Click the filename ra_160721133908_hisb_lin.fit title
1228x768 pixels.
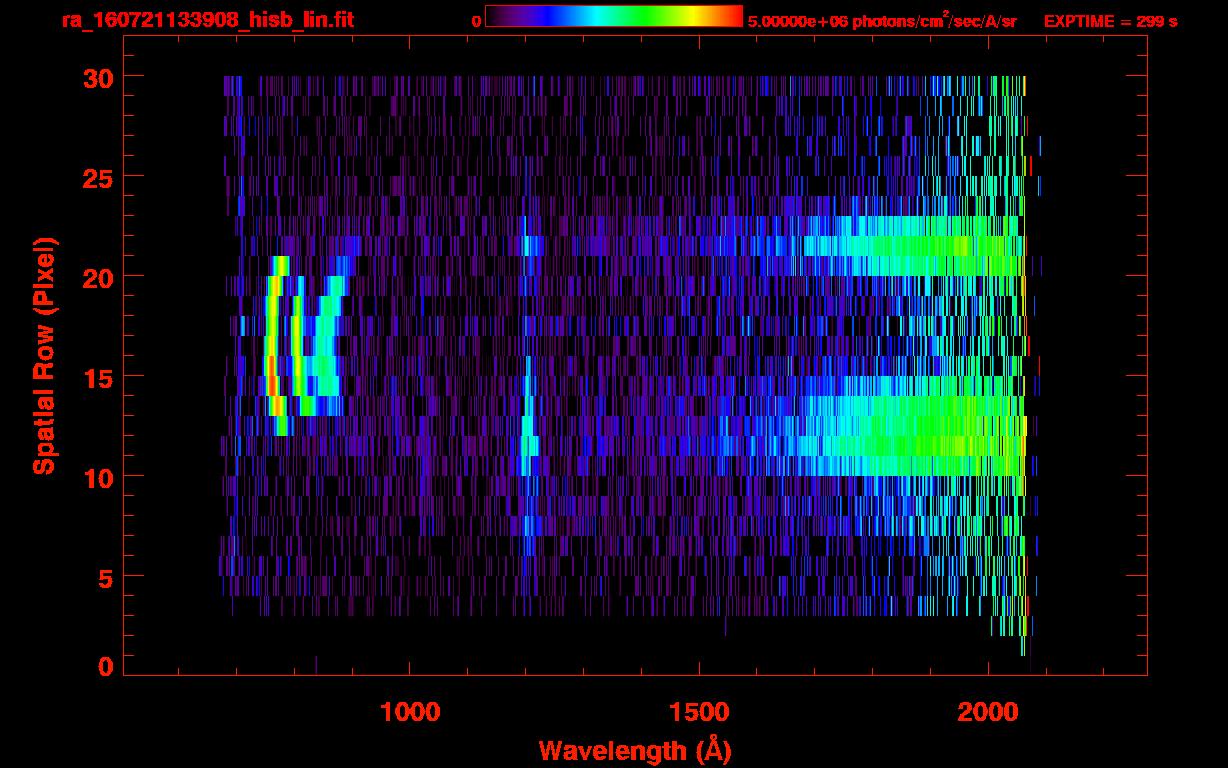(x=207, y=20)
